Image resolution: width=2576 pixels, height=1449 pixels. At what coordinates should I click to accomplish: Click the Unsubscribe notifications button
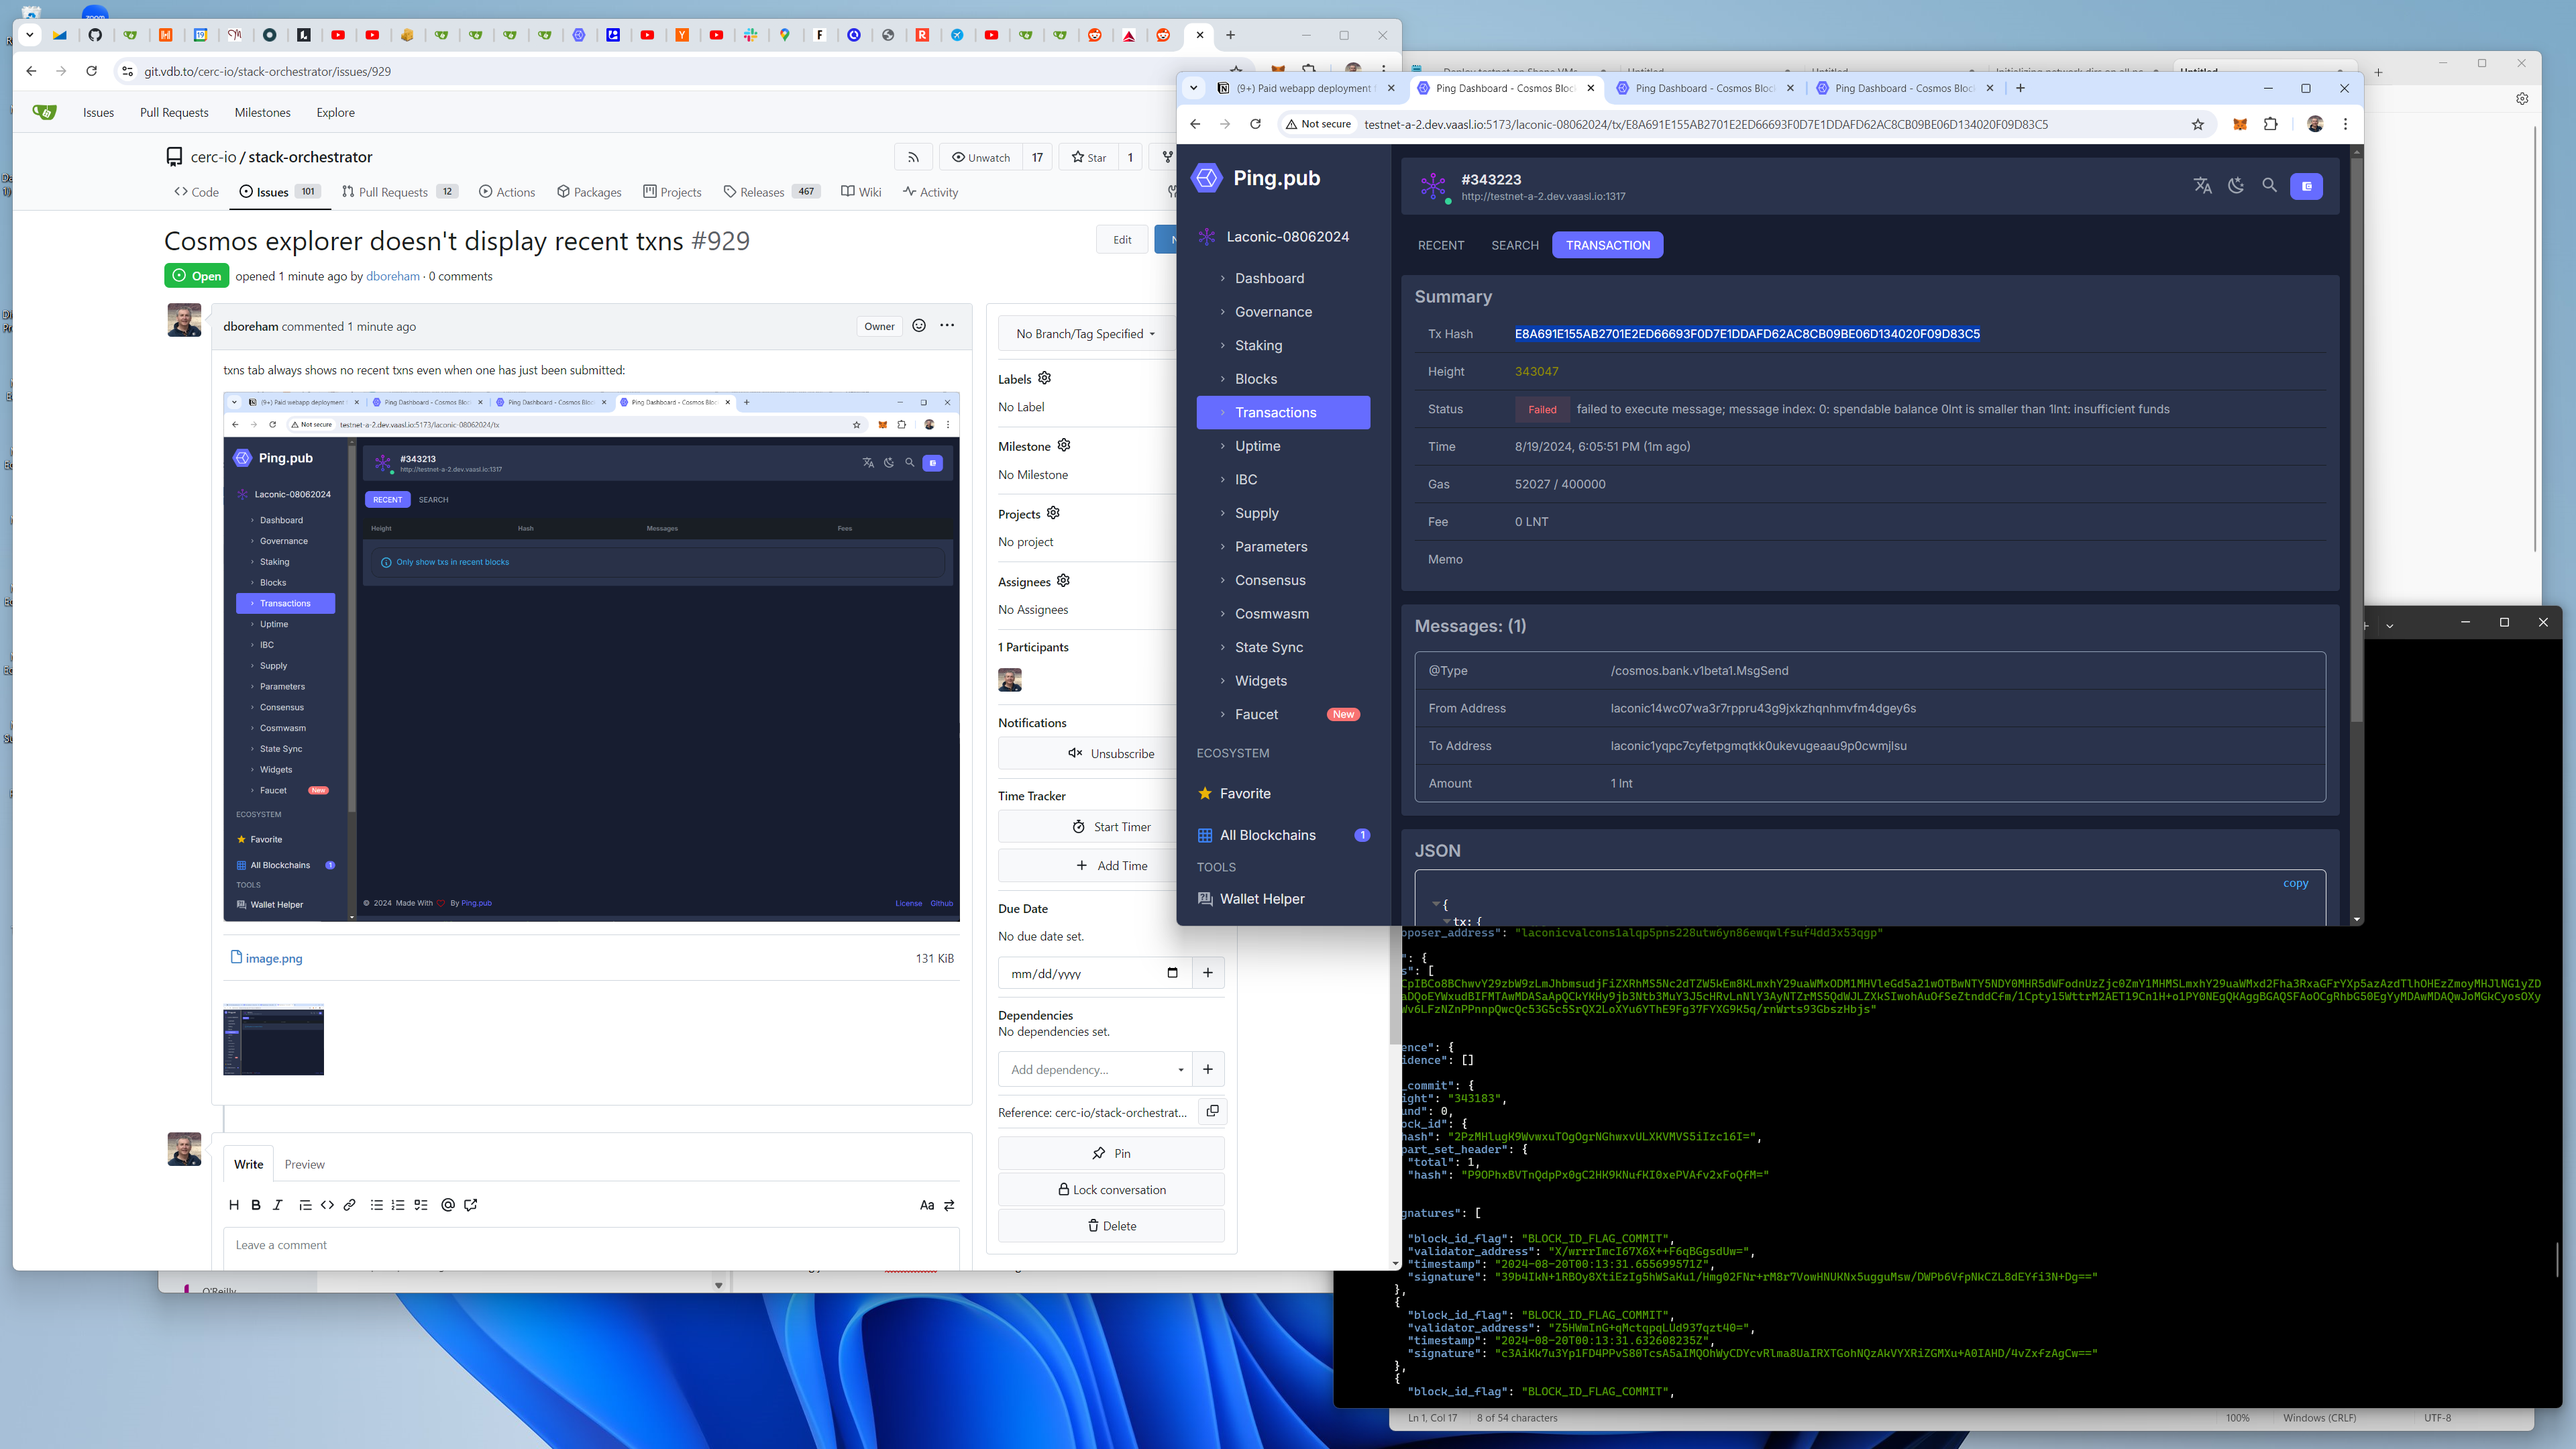click(1111, 753)
